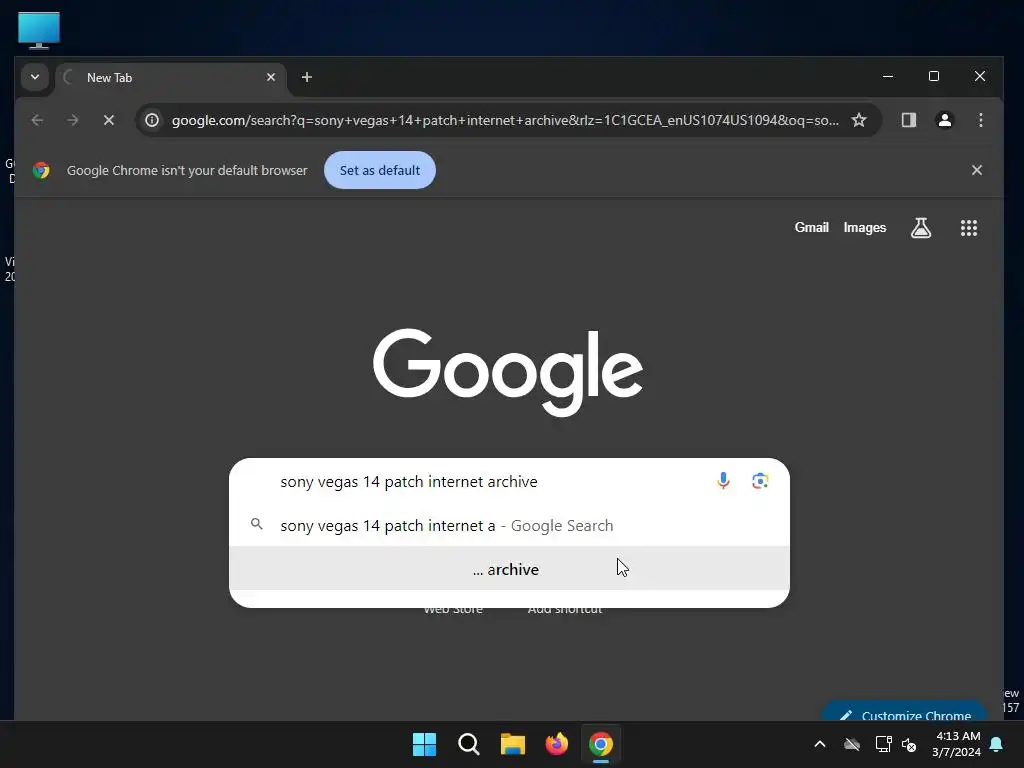Open Windows Start menu
The height and width of the screenshot is (768, 1024).
[x=424, y=744]
